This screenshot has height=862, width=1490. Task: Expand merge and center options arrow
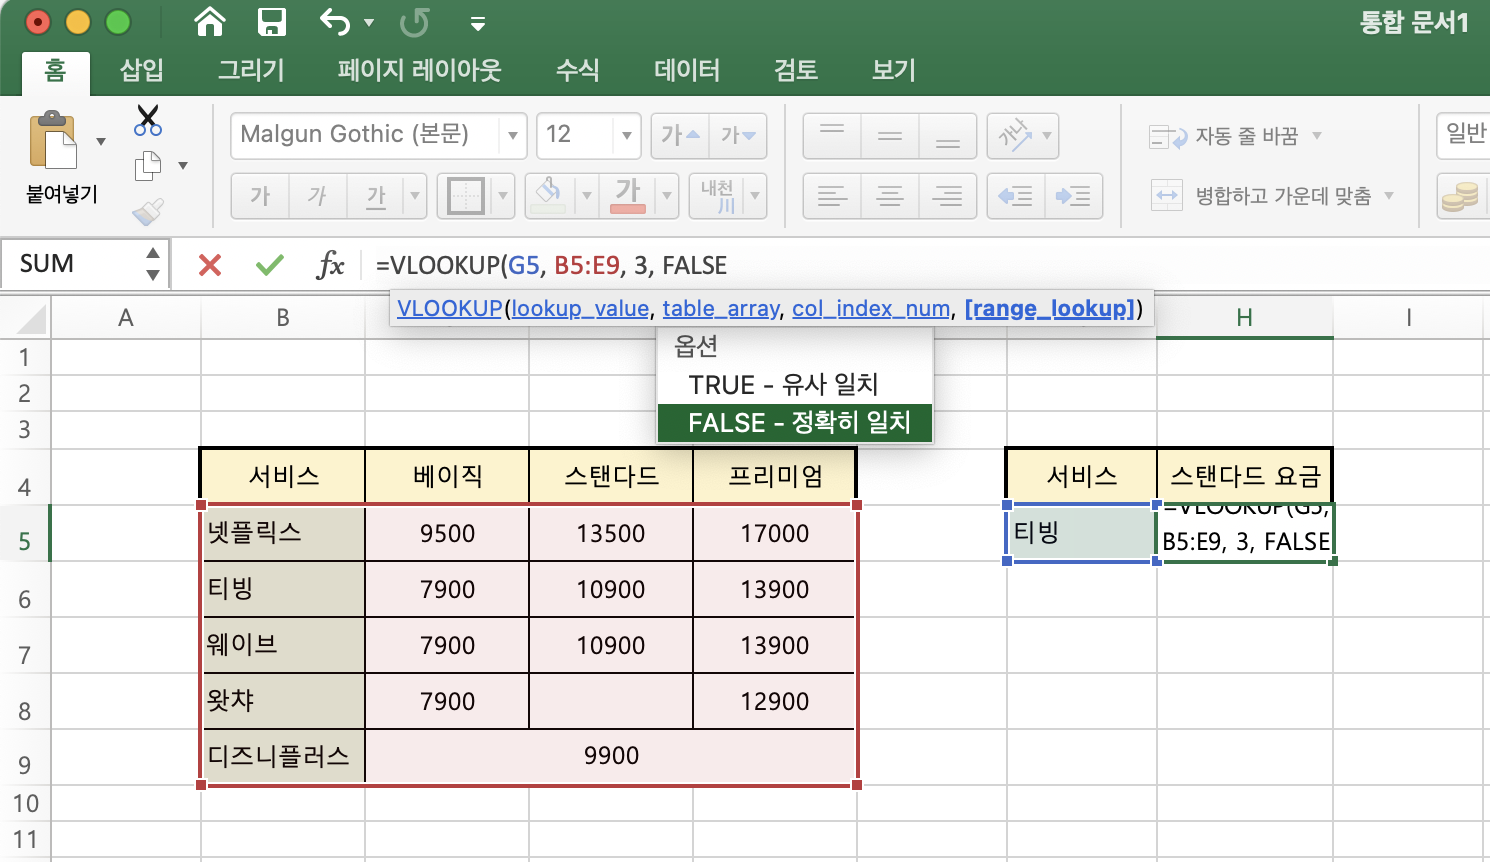pyautogui.click(x=1389, y=196)
